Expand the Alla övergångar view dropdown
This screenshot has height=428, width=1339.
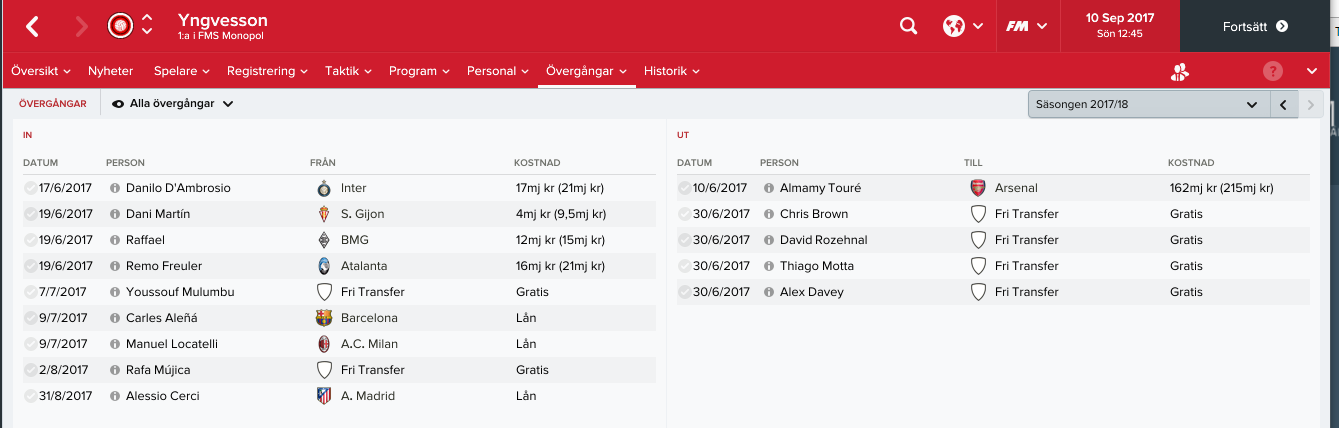click(172, 103)
